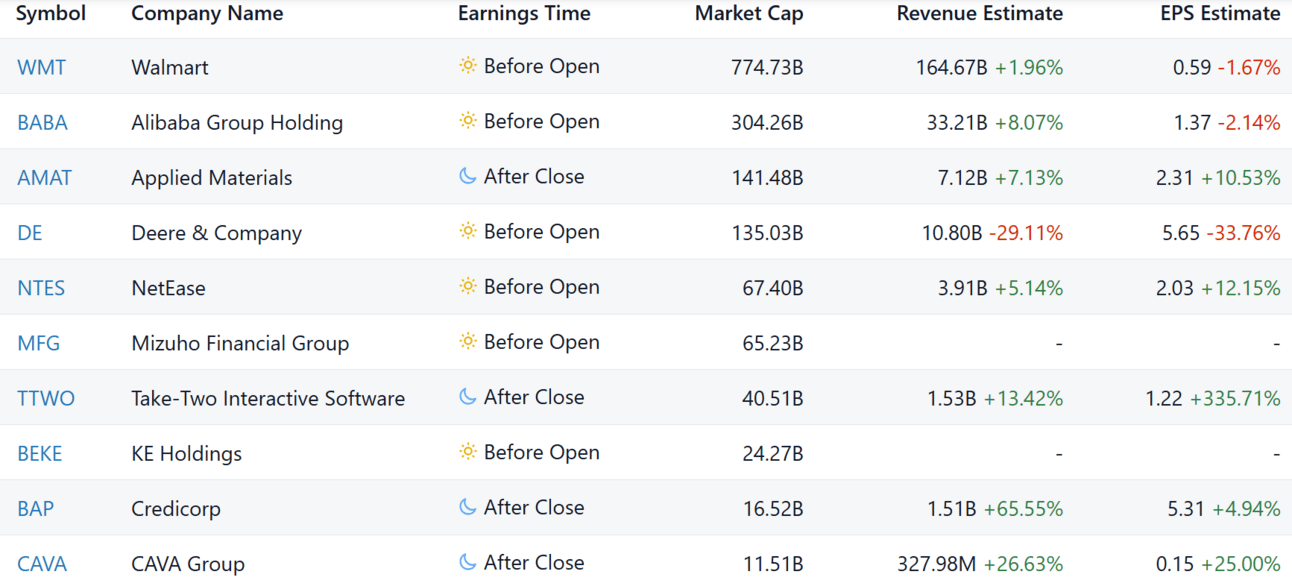Select the NetEase company name

168,288
